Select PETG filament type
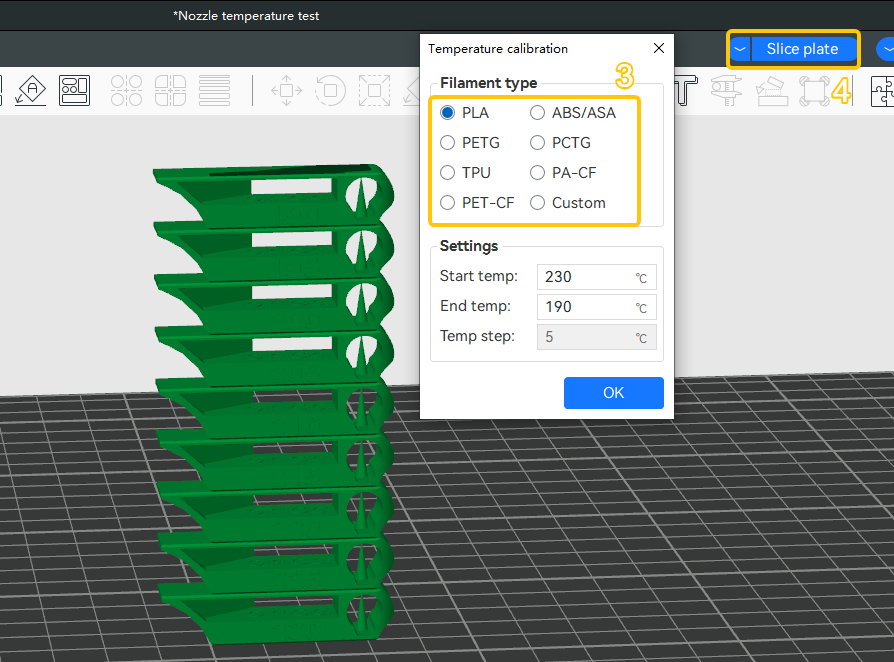This screenshot has height=662, width=894. click(470, 143)
